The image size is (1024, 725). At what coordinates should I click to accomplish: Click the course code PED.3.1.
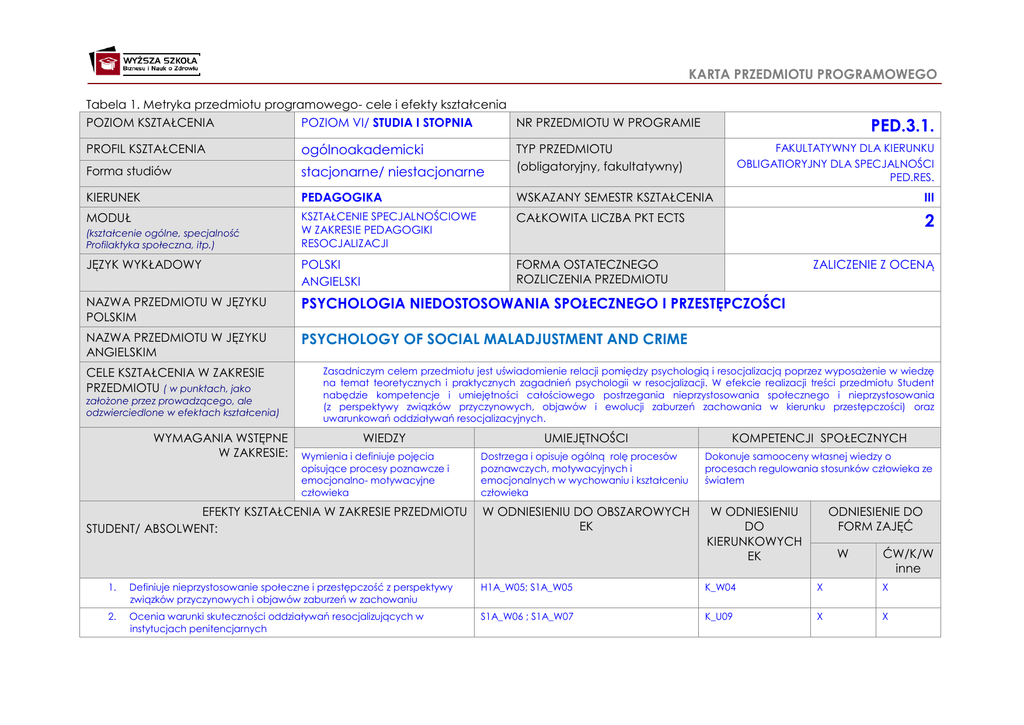pos(902,126)
